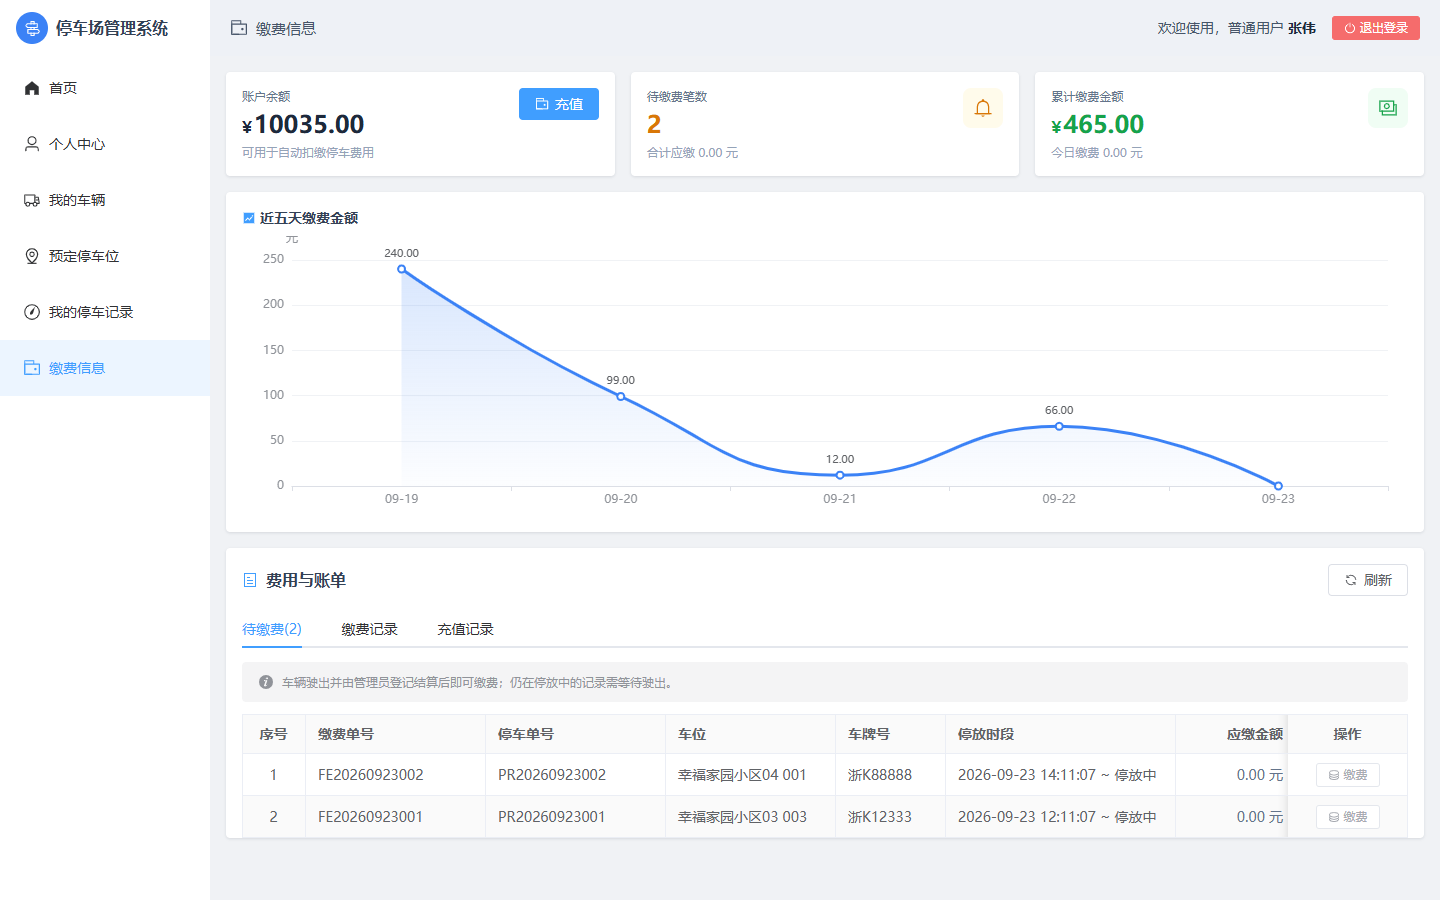Click the wallet icon beside 缴费信息

32,368
